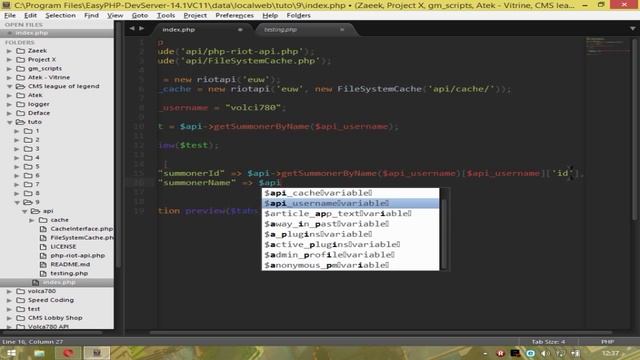Screen dimensions: 640x360
Task: Click the PHP syntax selector in status bar
Action: pos(607,342)
